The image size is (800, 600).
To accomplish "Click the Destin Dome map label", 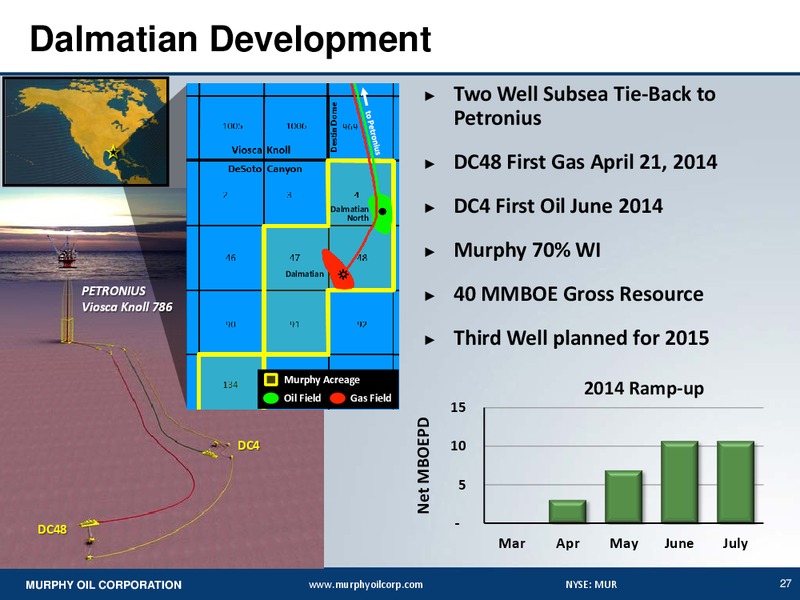I will pyautogui.click(x=334, y=127).
